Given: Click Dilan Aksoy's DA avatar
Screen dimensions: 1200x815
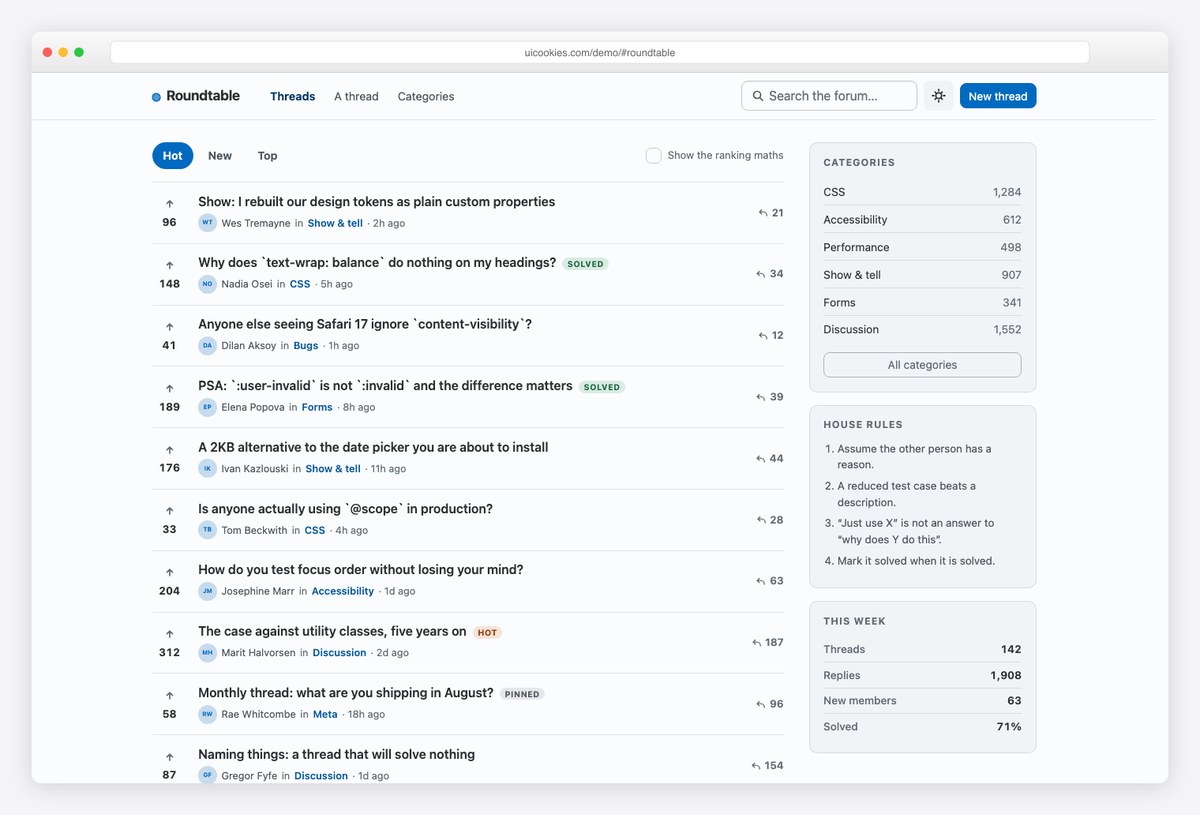Looking at the screenshot, I should 207,346.
